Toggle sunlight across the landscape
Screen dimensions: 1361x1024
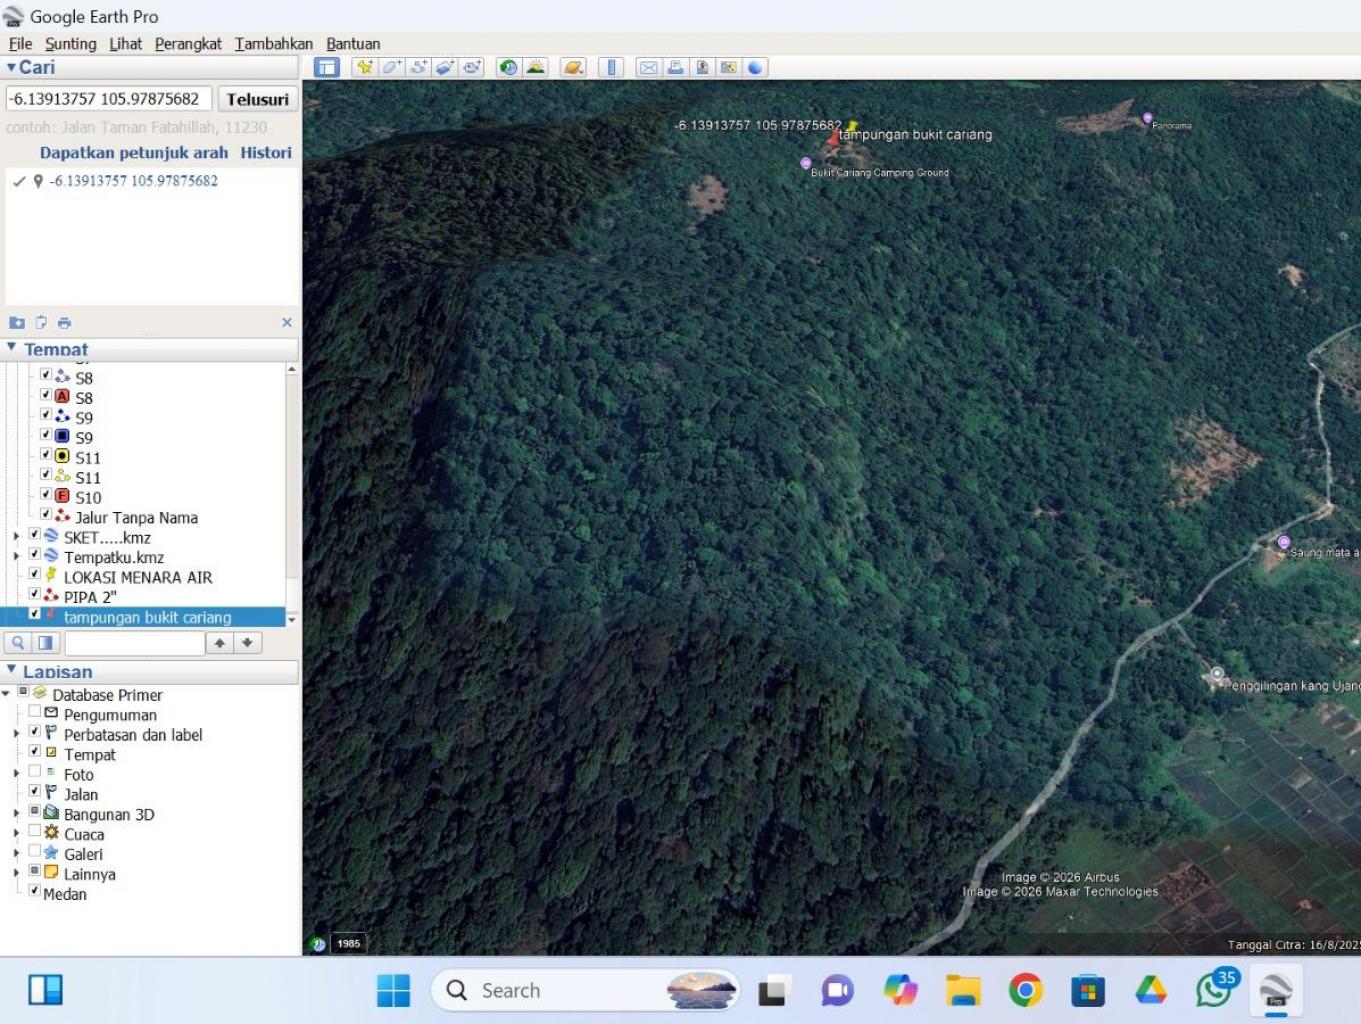536,67
